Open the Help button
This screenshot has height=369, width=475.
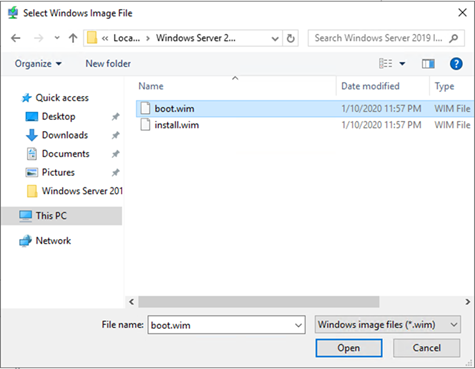(456, 63)
